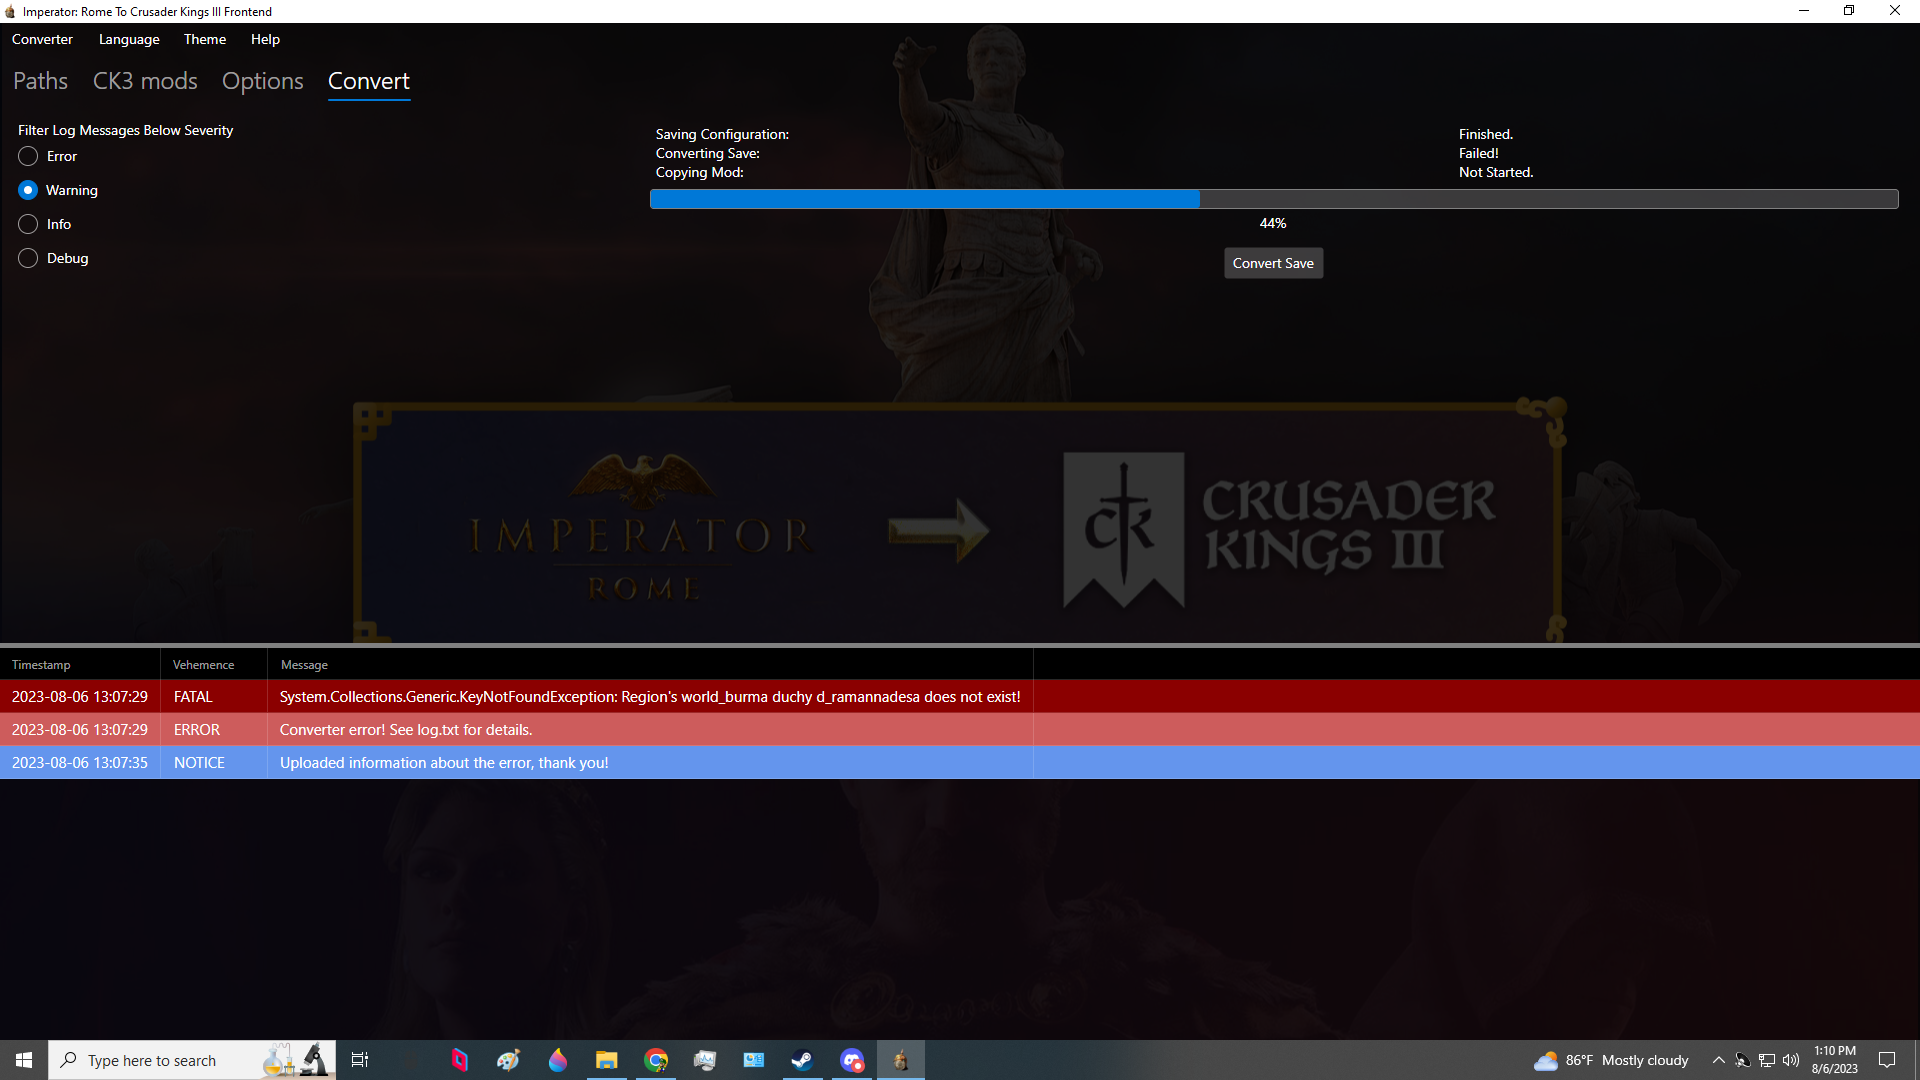Select the ERROR 'Converter error!' log row
This screenshot has height=1080, width=1920.
[x=960, y=730]
